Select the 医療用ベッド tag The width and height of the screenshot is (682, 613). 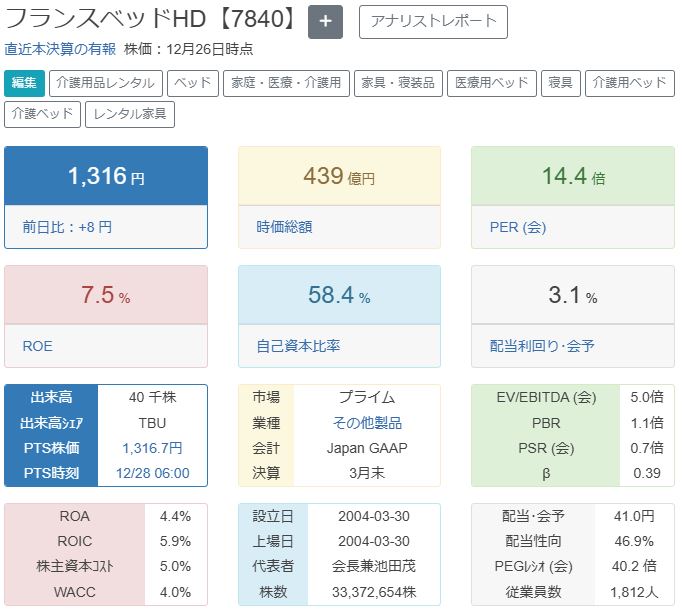pyautogui.click(x=493, y=83)
